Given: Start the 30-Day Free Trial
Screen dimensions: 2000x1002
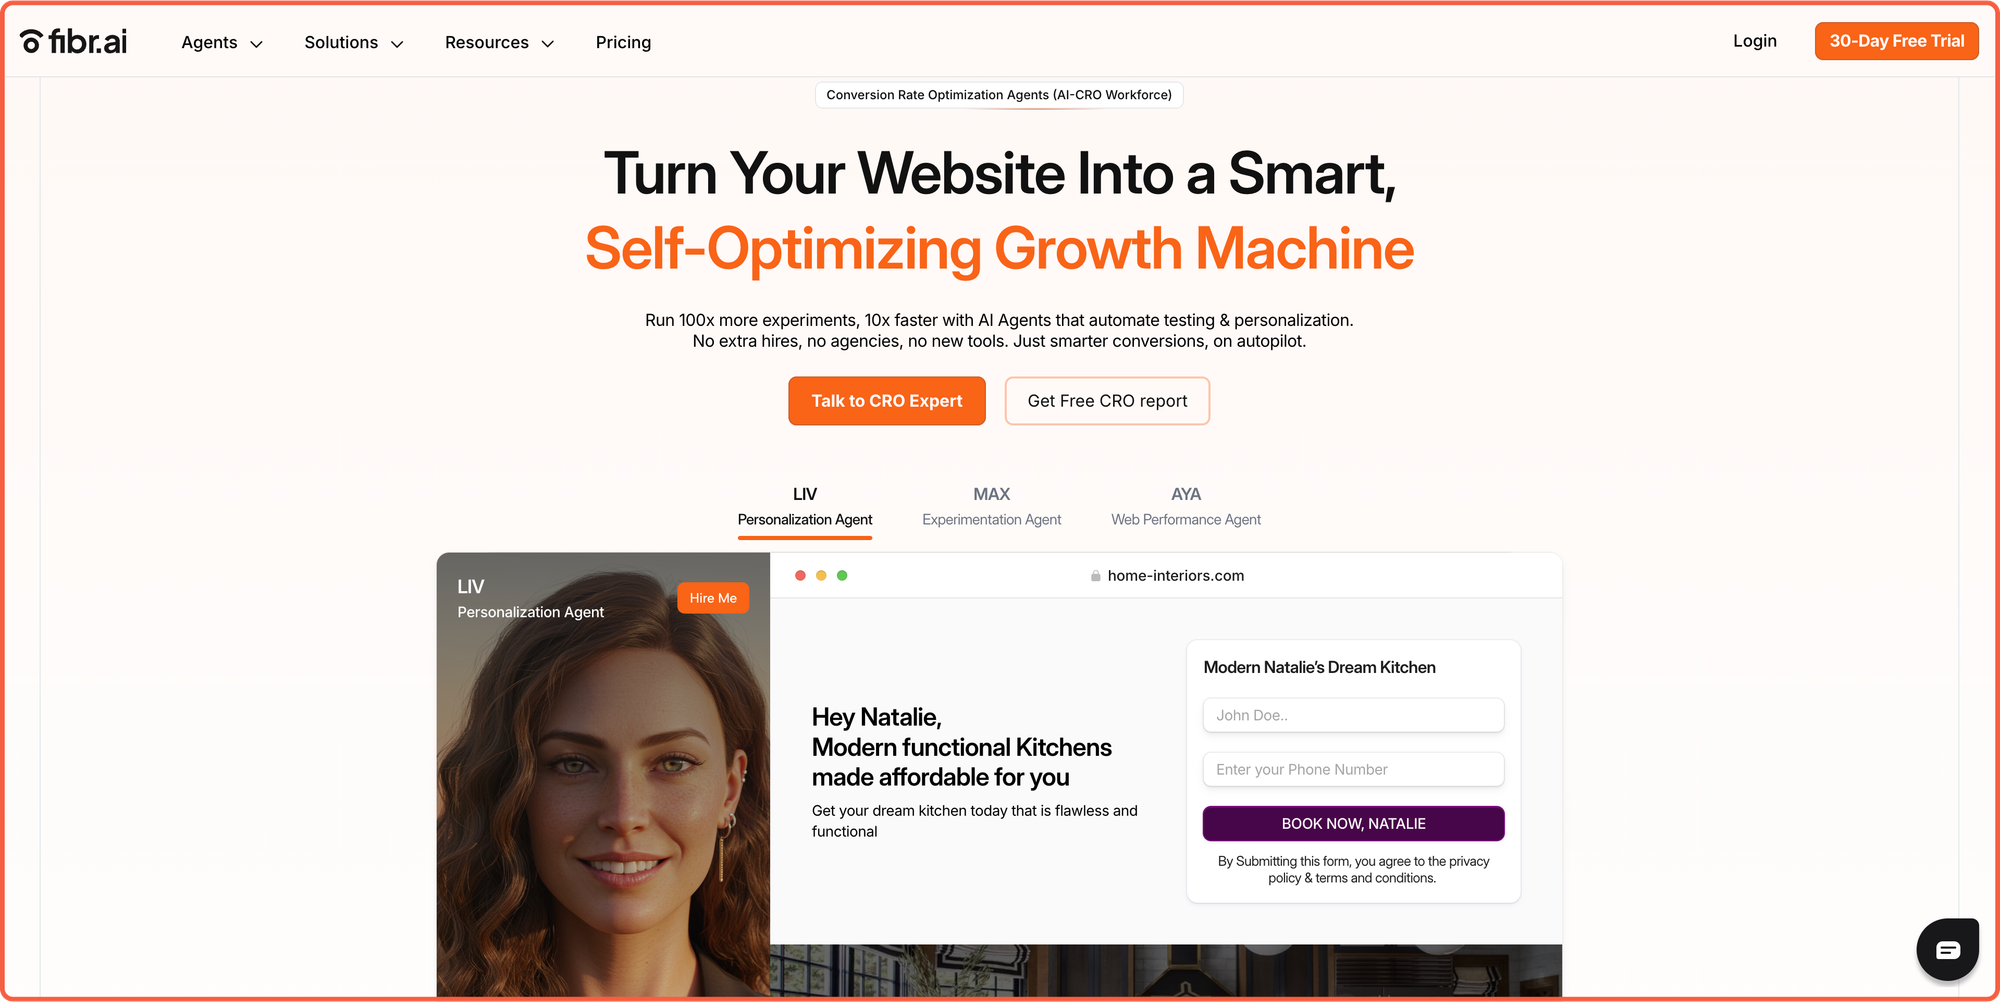Looking at the screenshot, I should point(1897,41).
